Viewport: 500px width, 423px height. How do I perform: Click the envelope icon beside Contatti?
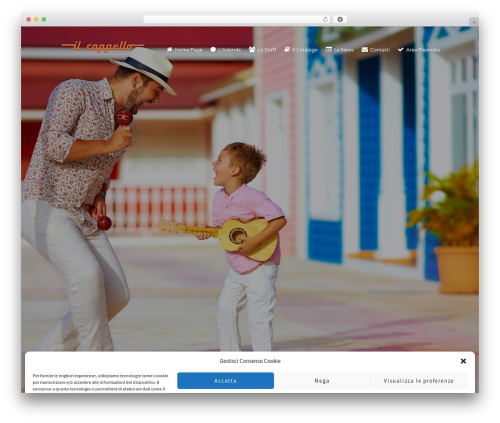tap(365, 50)
